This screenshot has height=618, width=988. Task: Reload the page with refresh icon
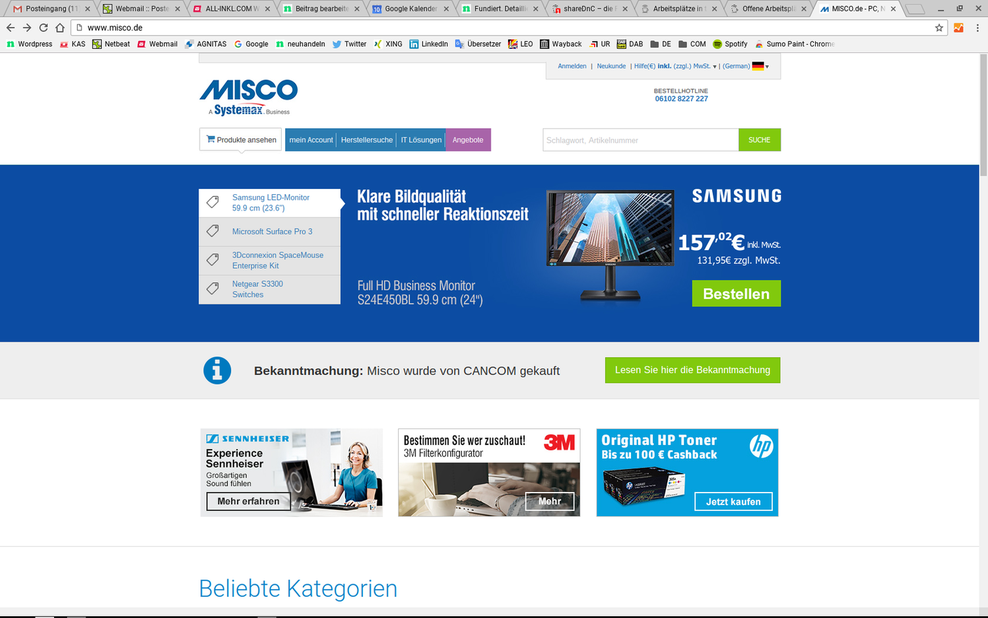pyautogui.click(x=43, y=28)
